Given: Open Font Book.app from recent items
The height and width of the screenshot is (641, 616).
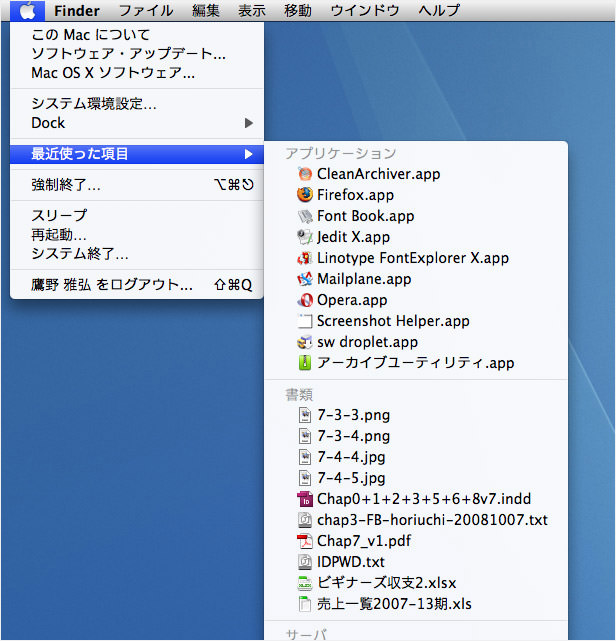Looking at the screenshot, I should [416, 216].
